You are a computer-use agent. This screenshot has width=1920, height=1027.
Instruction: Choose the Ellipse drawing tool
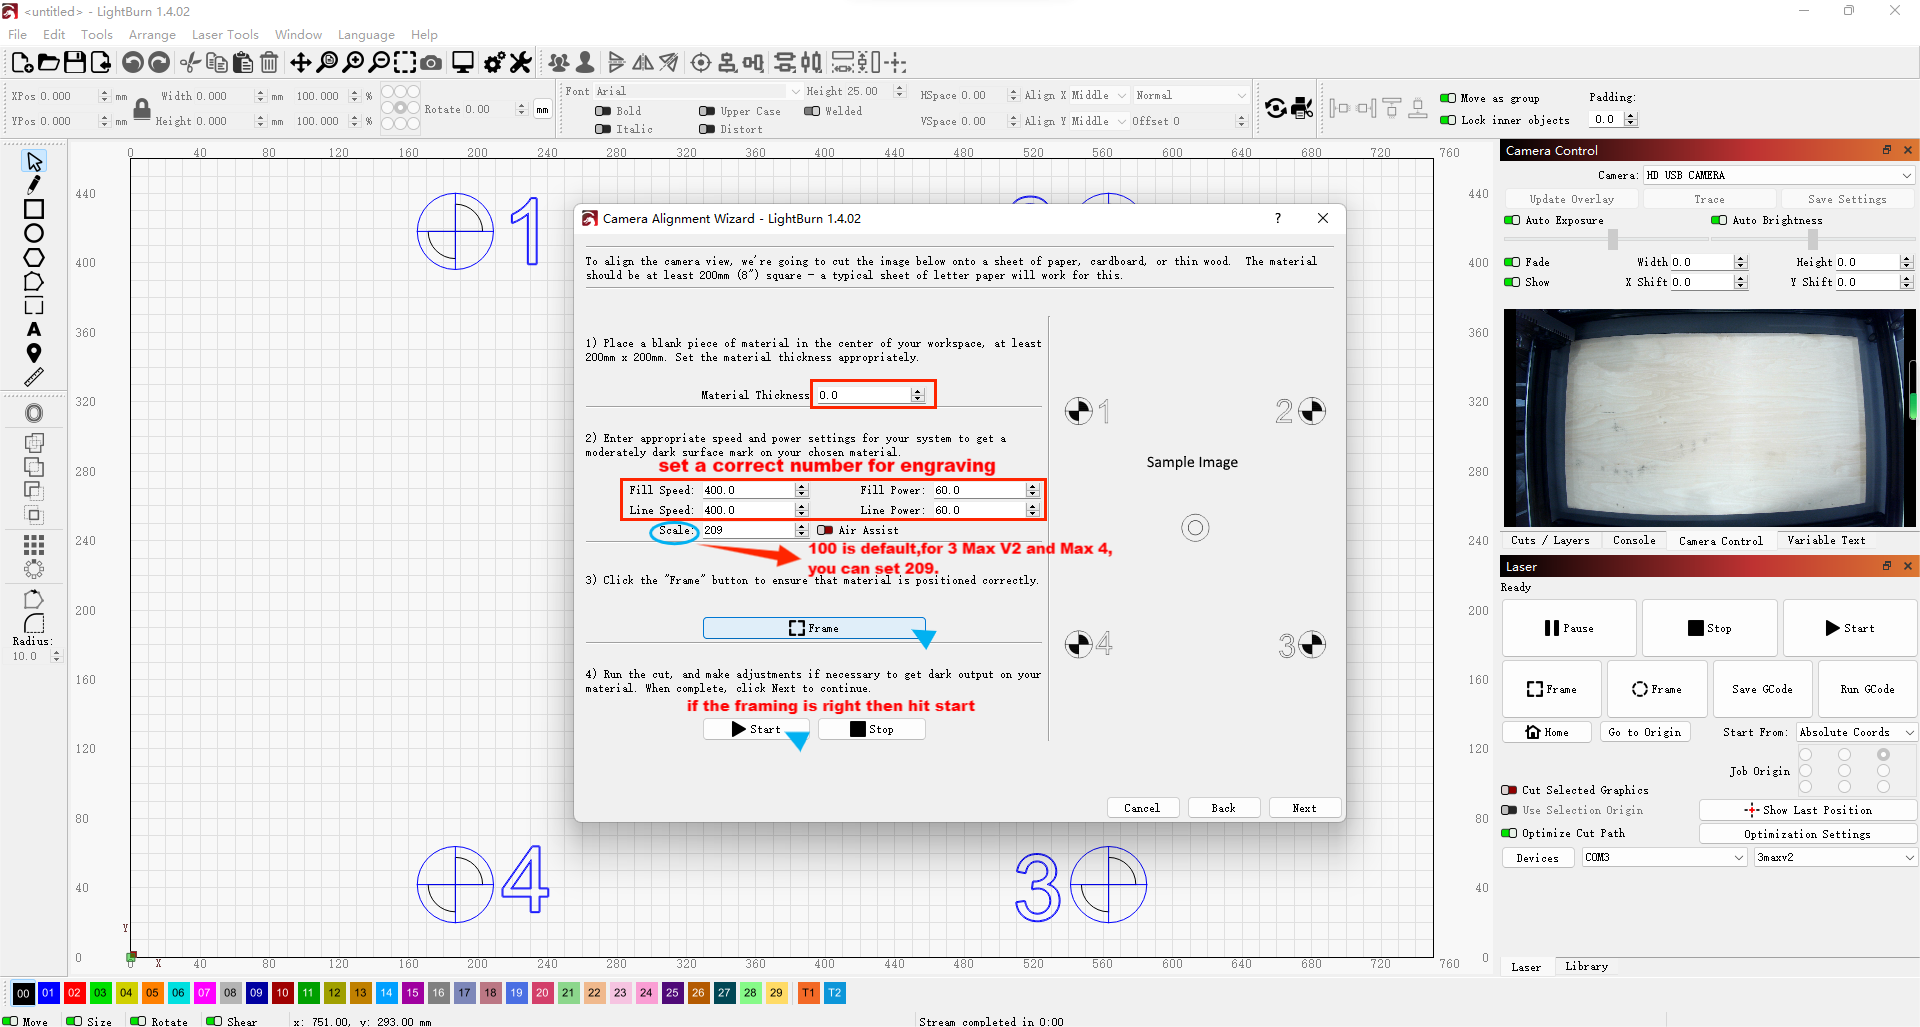click(34, 233)
